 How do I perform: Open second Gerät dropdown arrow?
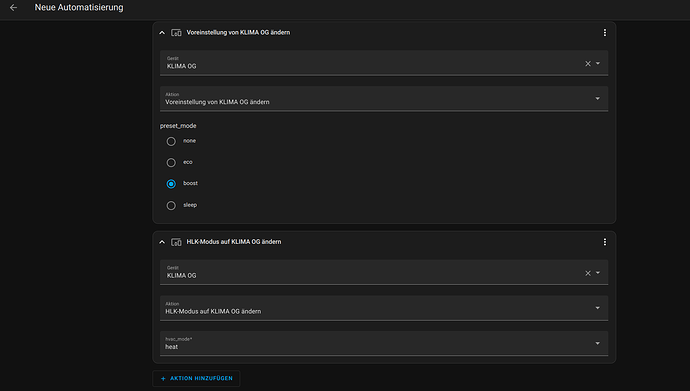point(598,273)
